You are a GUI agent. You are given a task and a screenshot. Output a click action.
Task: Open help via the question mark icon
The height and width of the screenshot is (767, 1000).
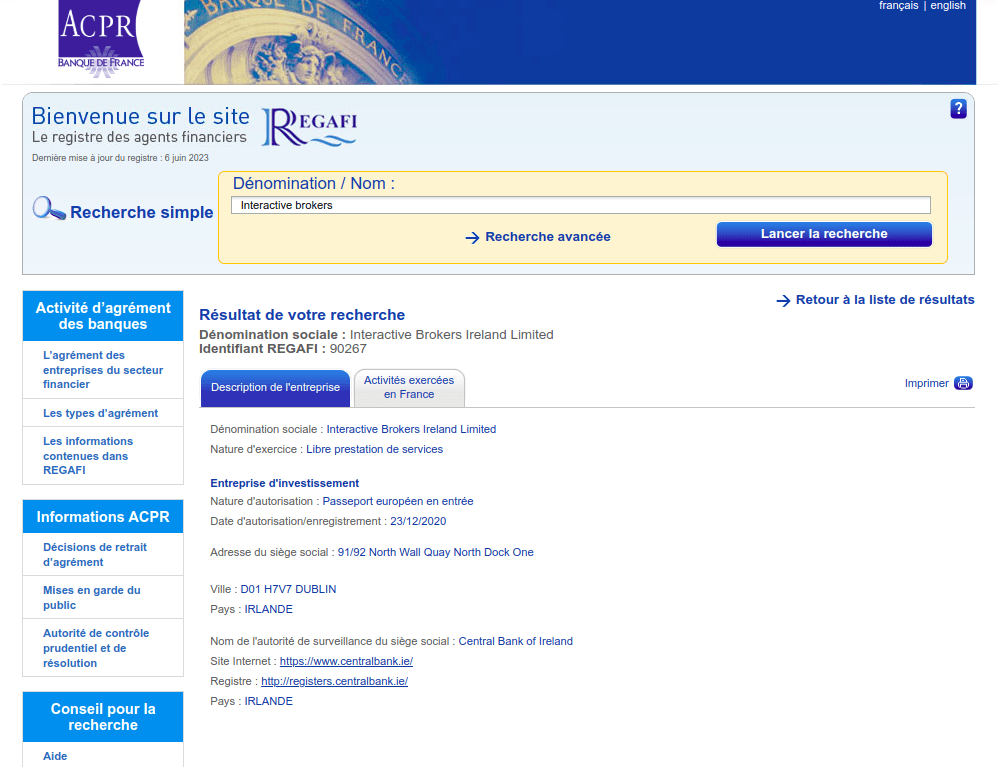coord(958,109)
